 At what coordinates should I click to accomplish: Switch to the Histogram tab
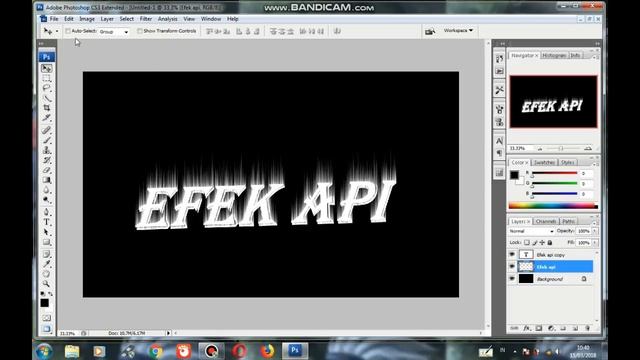[554, 55]
